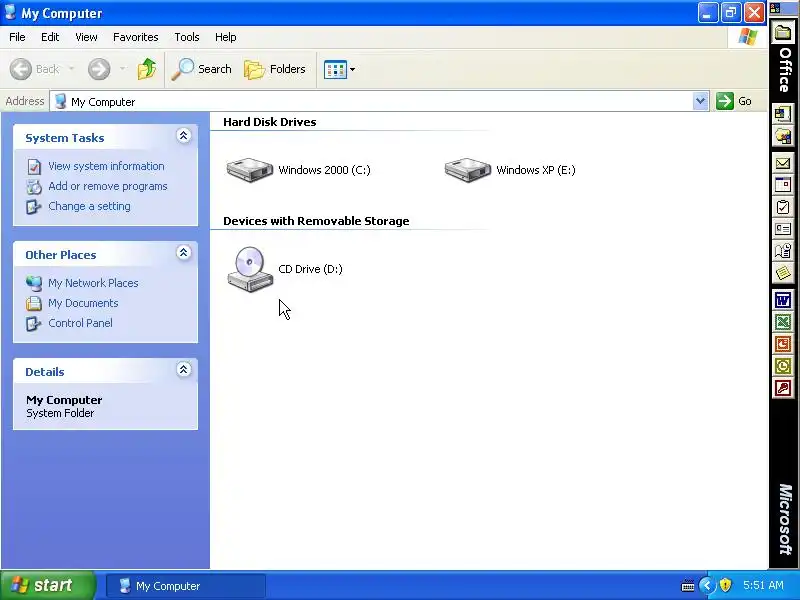Click New Note yellow sticky icon
The image size is (800, 600).
[783, 273]
